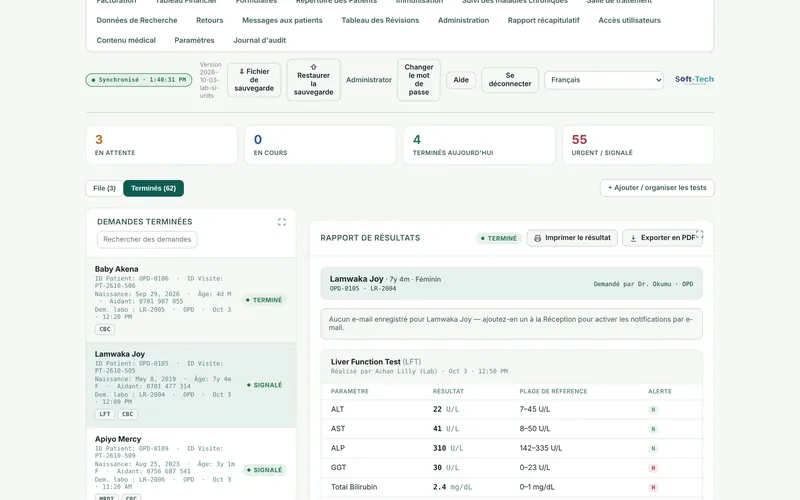Click the Total Bilirubin high alert badge
The height and width of the screenshot is (500, 800).
click(653, 487)
